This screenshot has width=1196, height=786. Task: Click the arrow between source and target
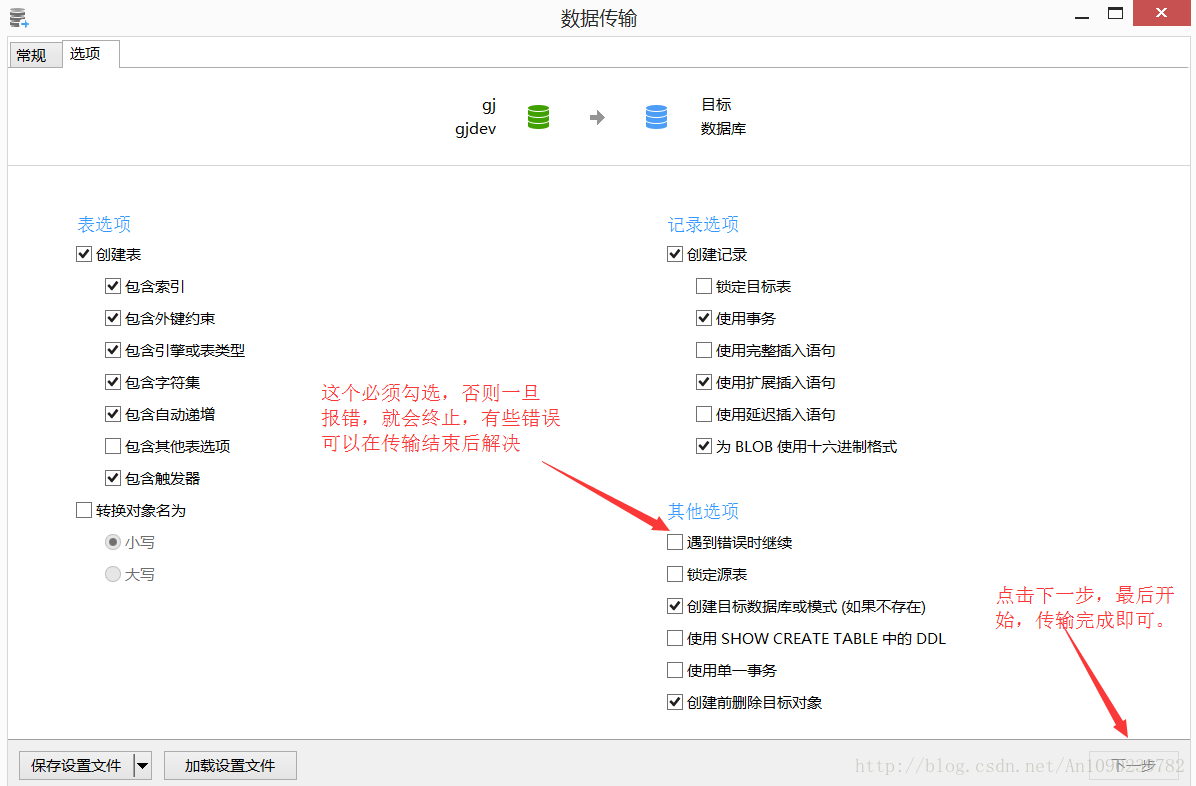coord(597,118)
